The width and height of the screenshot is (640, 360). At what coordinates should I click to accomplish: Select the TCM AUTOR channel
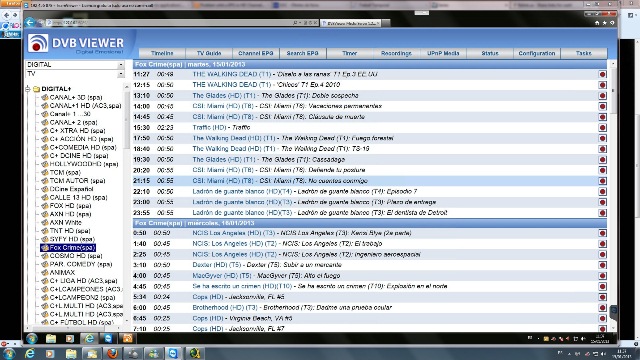coord(77,180)
